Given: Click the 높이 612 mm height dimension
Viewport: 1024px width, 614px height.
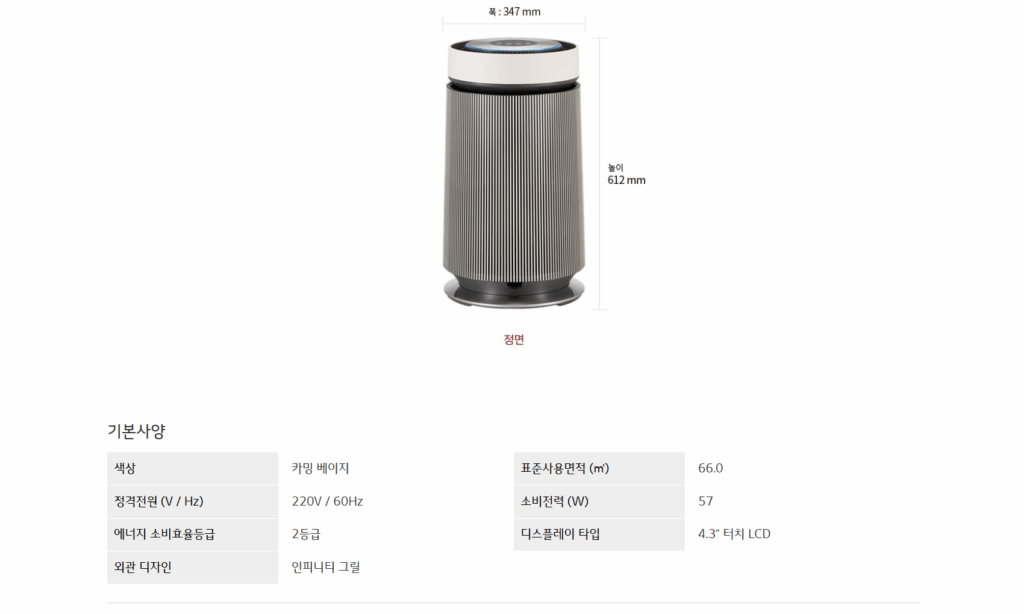Looking at the screenshot, I should (x=626, y=174).
